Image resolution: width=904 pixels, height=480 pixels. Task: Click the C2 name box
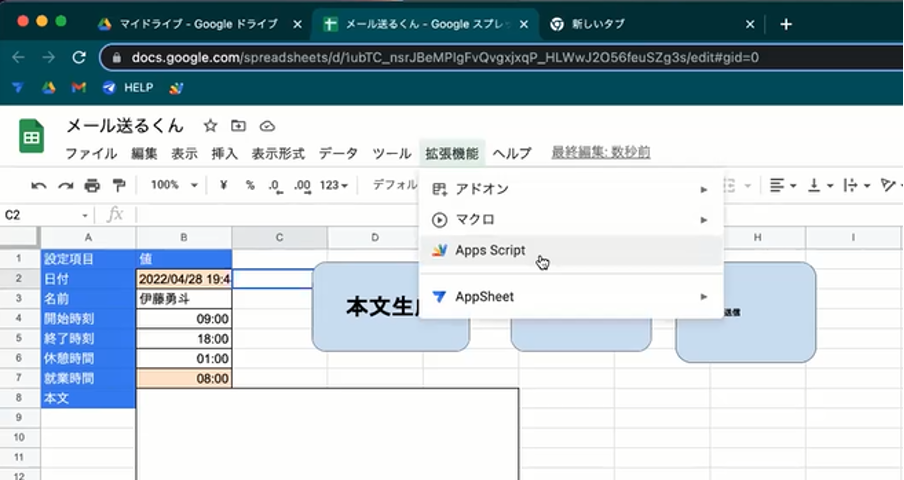(x=40, y=216)
